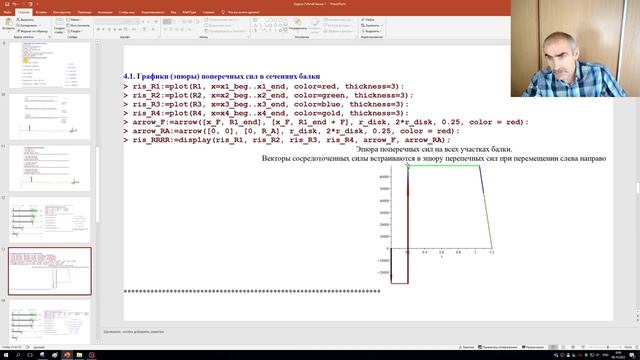Open the Animations (Анимация) ribbon tab
The height and width of the screenshot is (360, 640).
tap(105, 12)
